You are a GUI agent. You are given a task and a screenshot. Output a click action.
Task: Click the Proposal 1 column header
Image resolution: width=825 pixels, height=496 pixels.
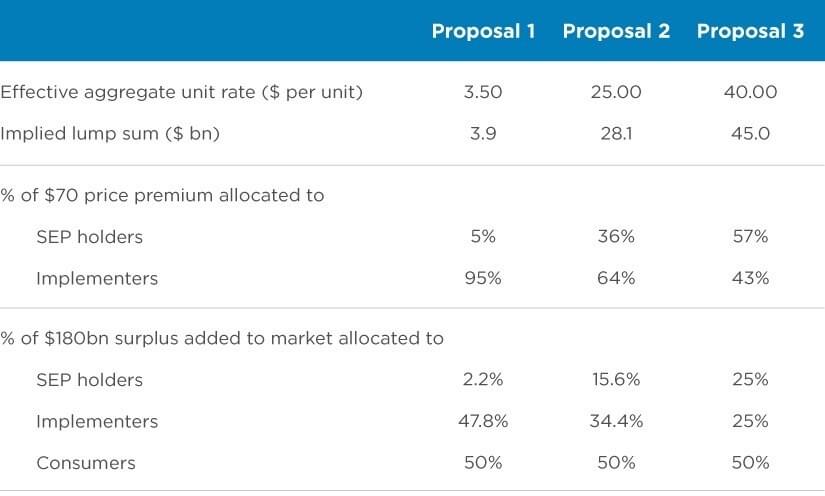(483, 31)
